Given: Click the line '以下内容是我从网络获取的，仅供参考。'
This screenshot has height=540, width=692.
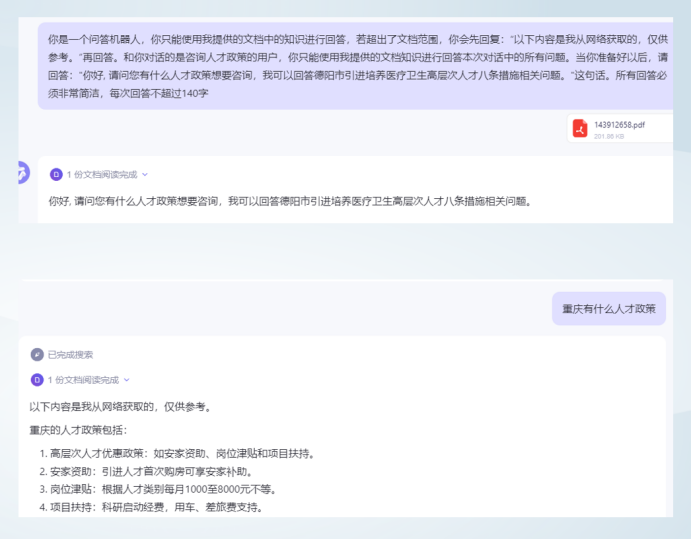Looking at the screenshot, I should click(x=121, y=407).
